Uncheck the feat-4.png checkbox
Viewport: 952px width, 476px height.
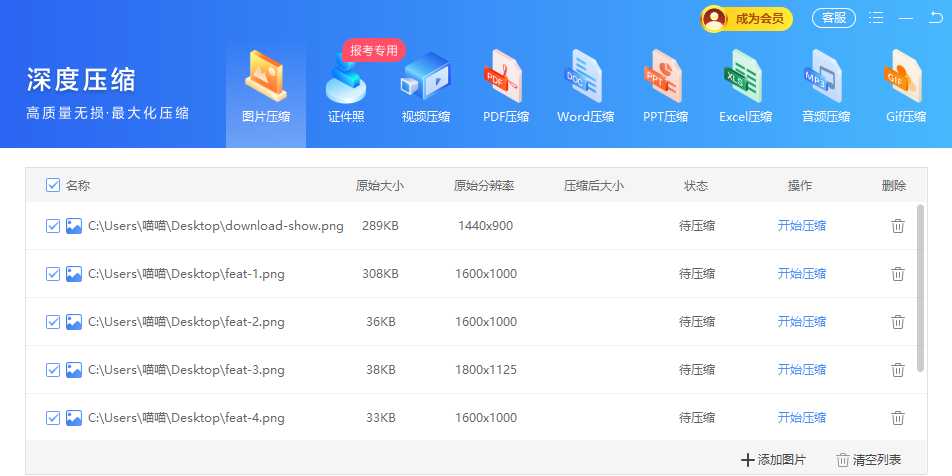(53, 418)
